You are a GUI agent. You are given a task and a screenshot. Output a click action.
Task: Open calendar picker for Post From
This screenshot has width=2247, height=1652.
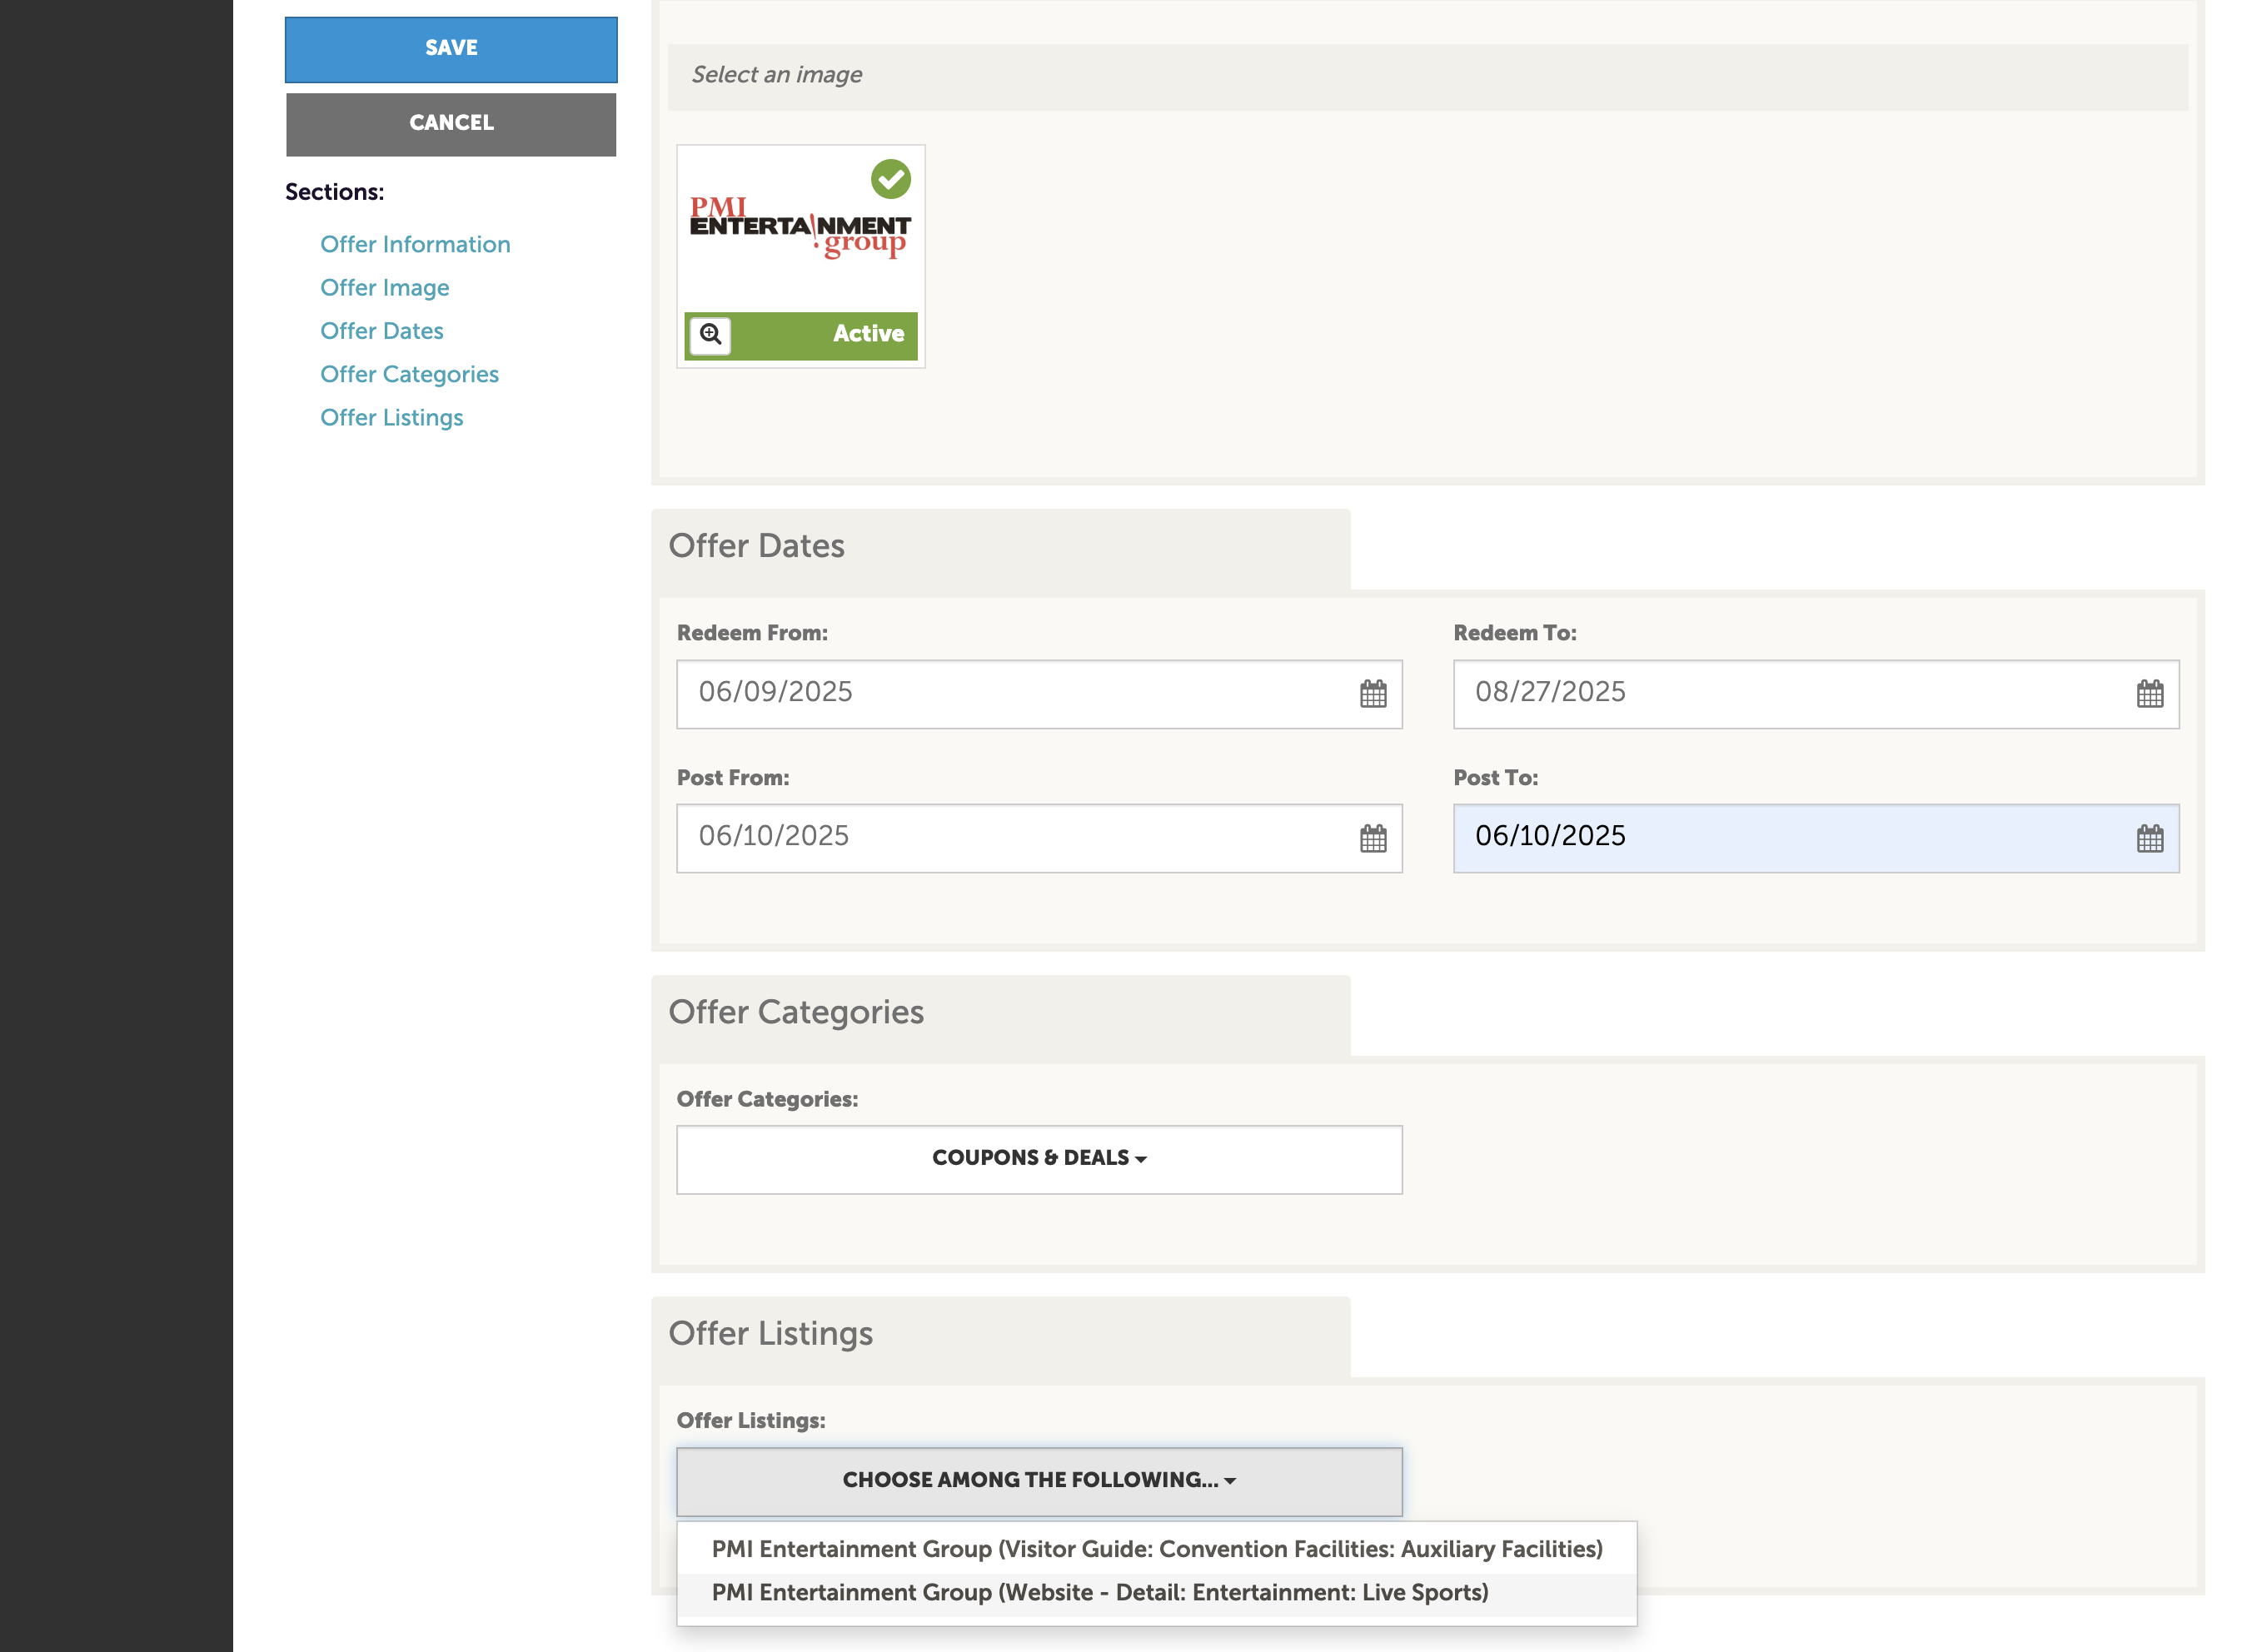click(x=1372, y=838)
